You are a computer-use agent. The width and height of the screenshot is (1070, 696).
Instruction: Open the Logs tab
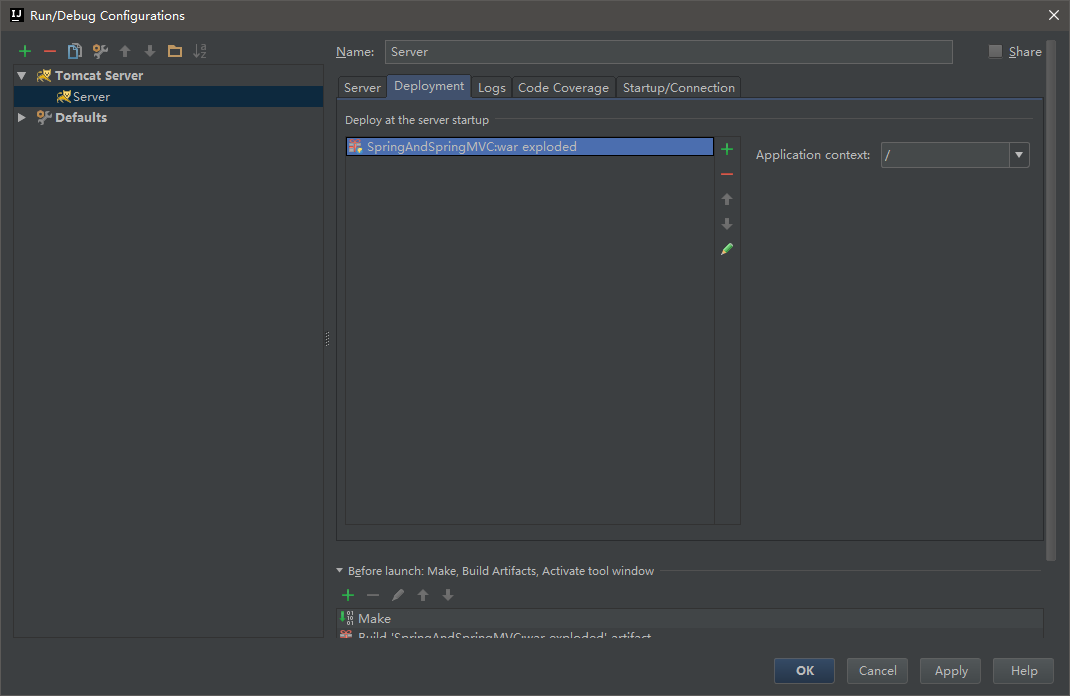point(491,87)
